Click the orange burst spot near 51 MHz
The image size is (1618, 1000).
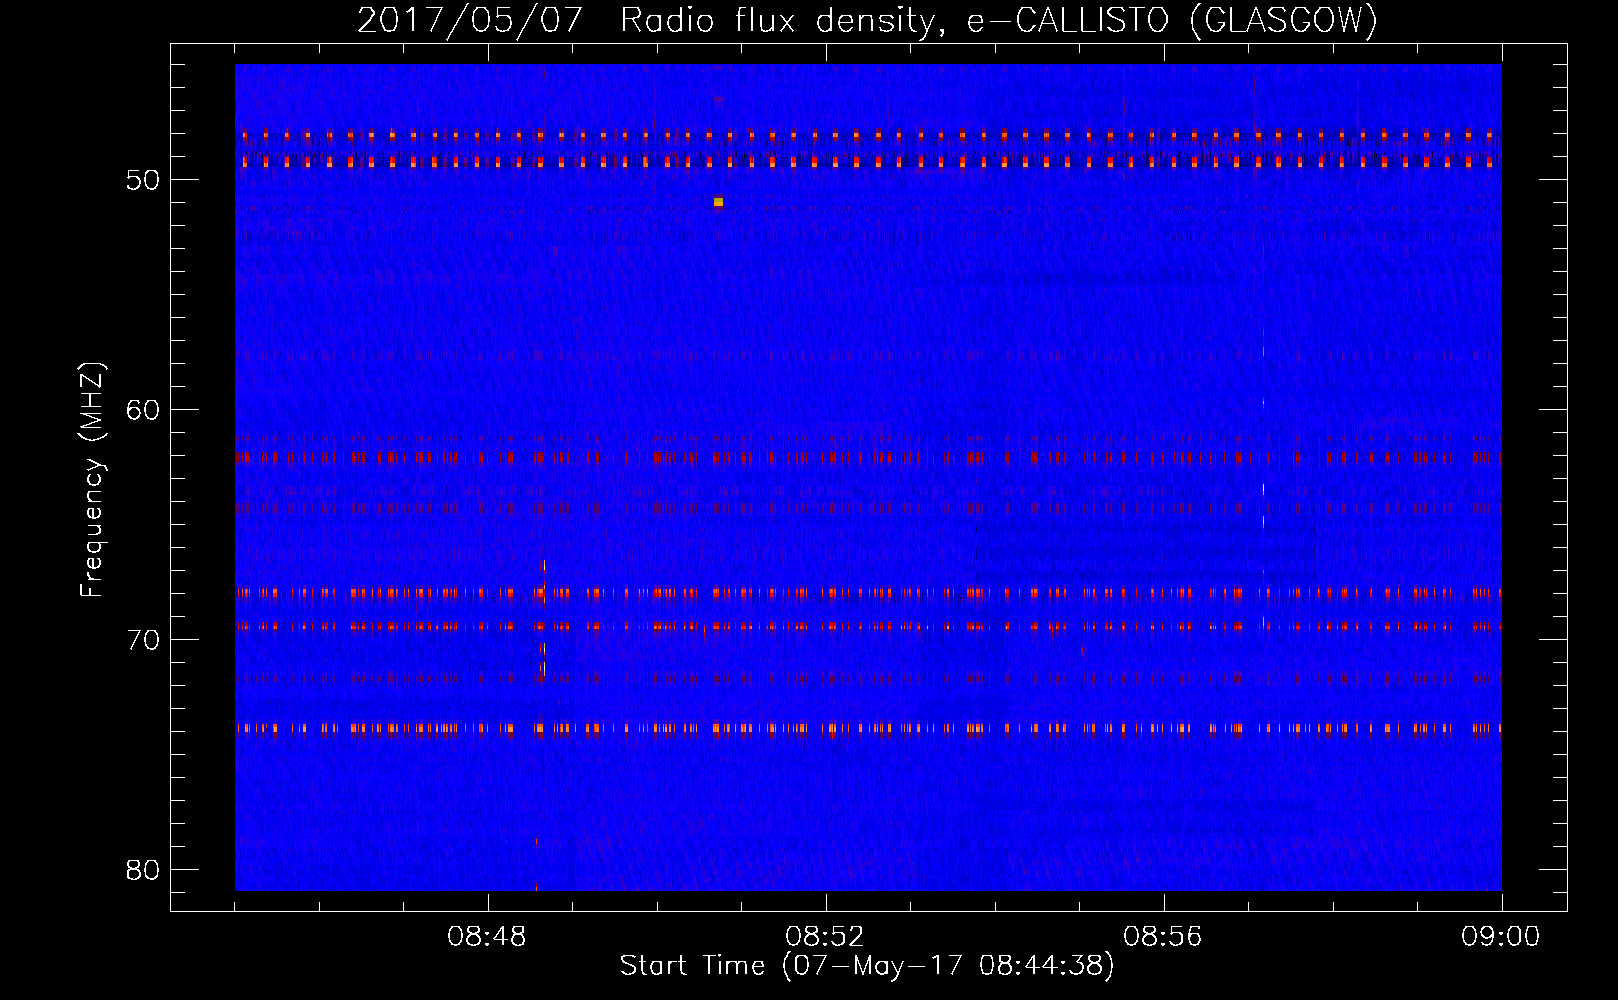(x=718, y=202)
